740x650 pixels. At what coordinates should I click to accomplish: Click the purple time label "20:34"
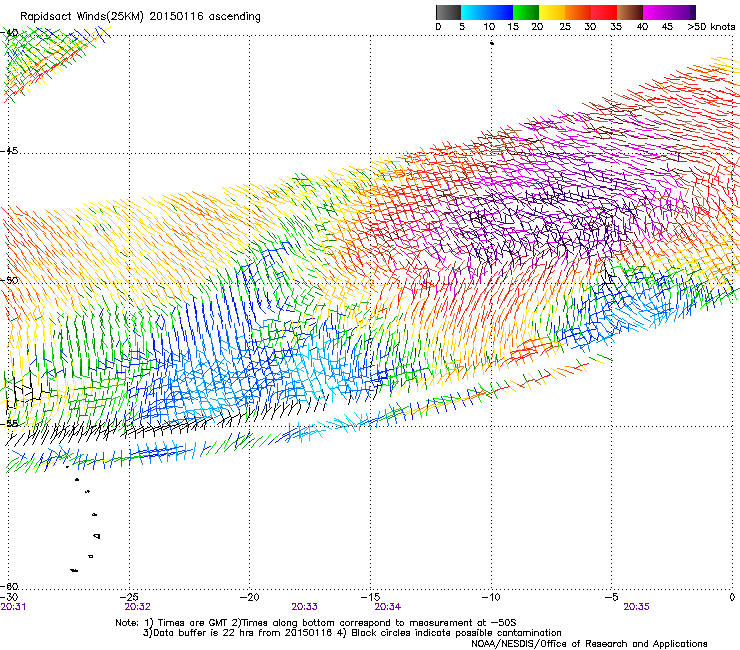click(387, 607)
